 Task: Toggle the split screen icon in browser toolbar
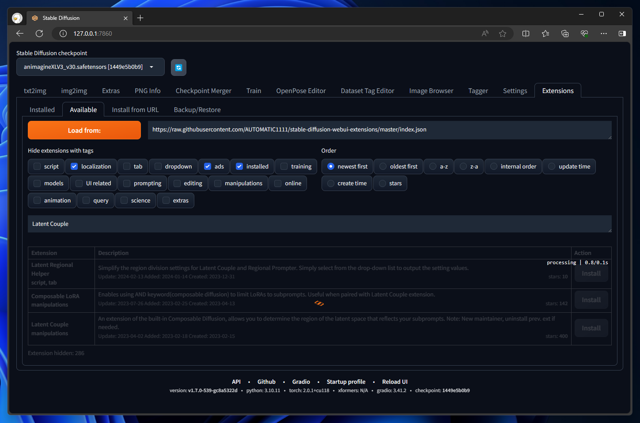coord(526,33)
